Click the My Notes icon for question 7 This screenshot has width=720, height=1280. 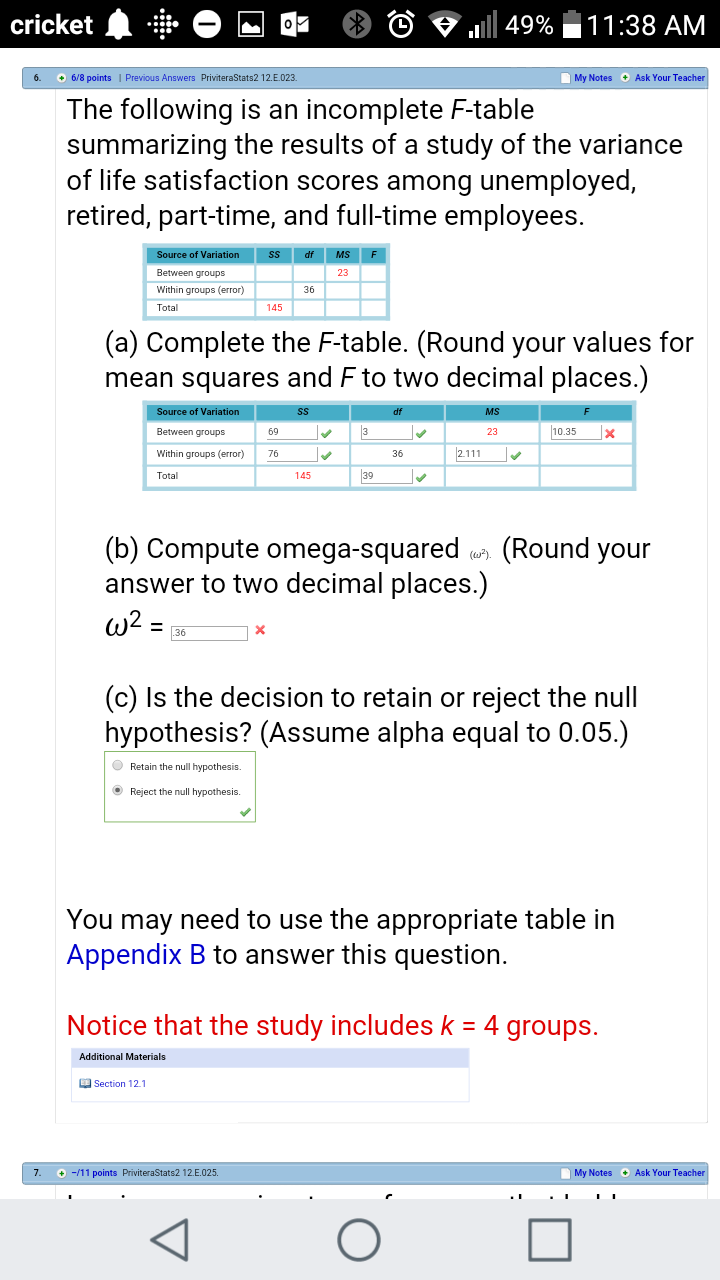566,1172
